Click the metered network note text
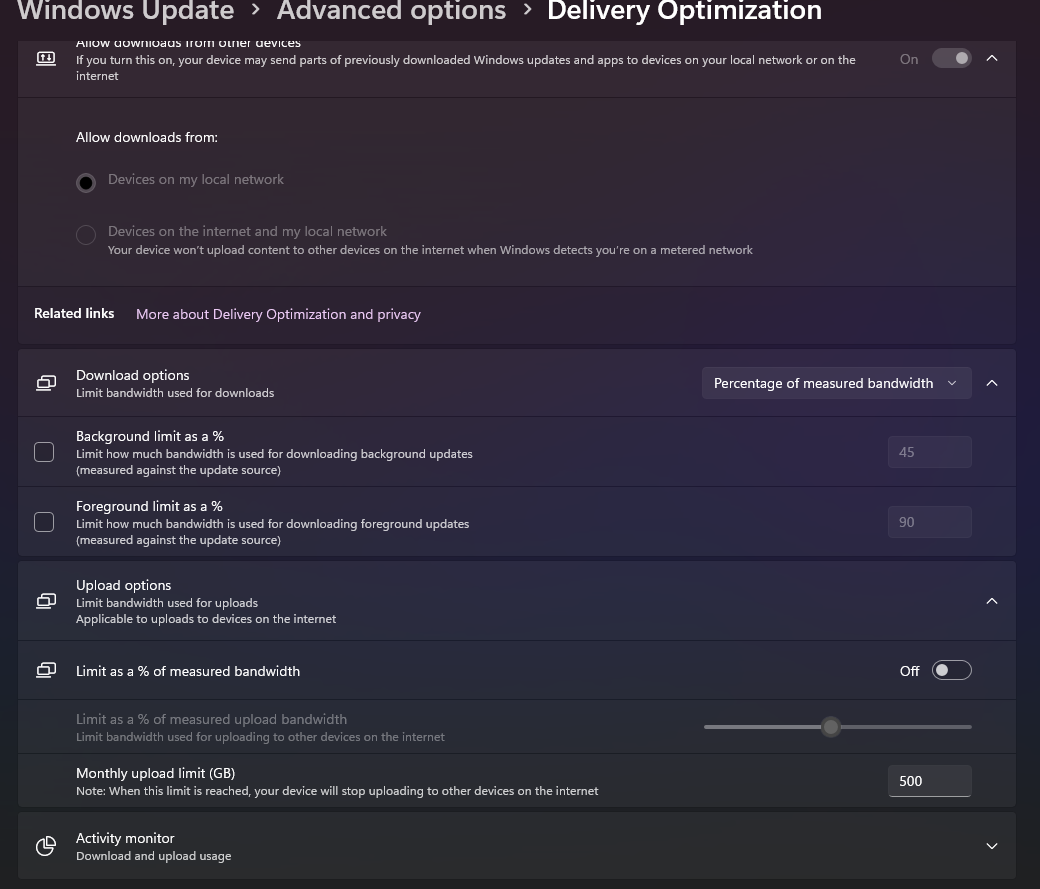The width and height of the screenshot is (1040, 889). [430, 250]
